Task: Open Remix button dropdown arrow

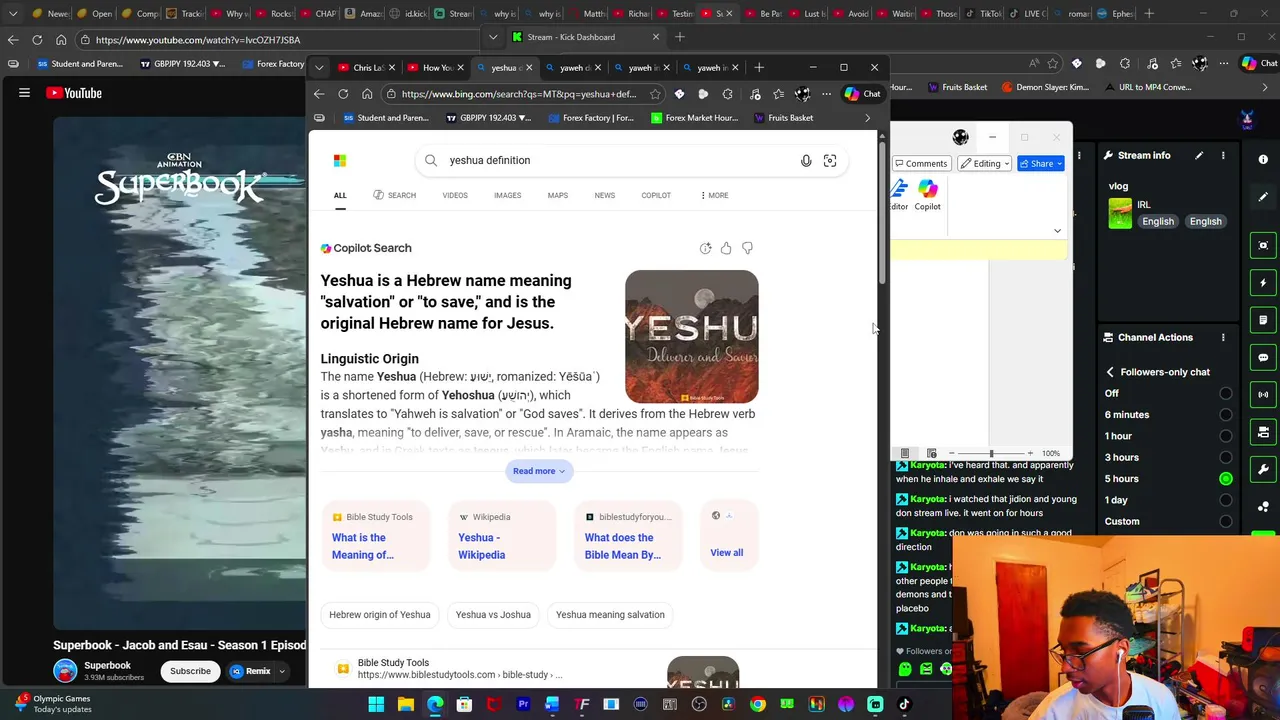Action: (x=282, y=671)
